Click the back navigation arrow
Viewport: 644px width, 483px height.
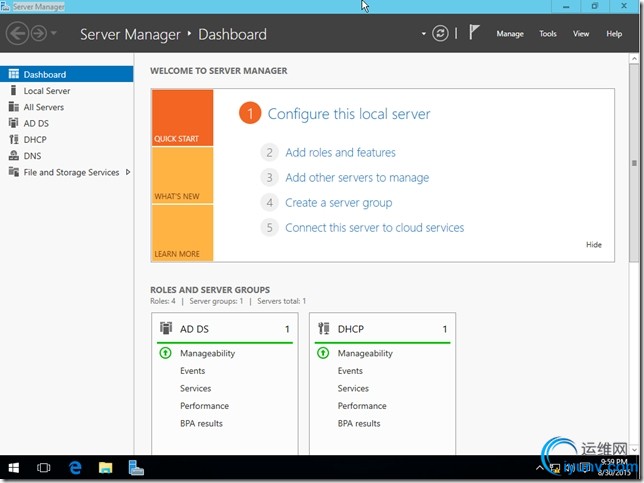[17, 33]
